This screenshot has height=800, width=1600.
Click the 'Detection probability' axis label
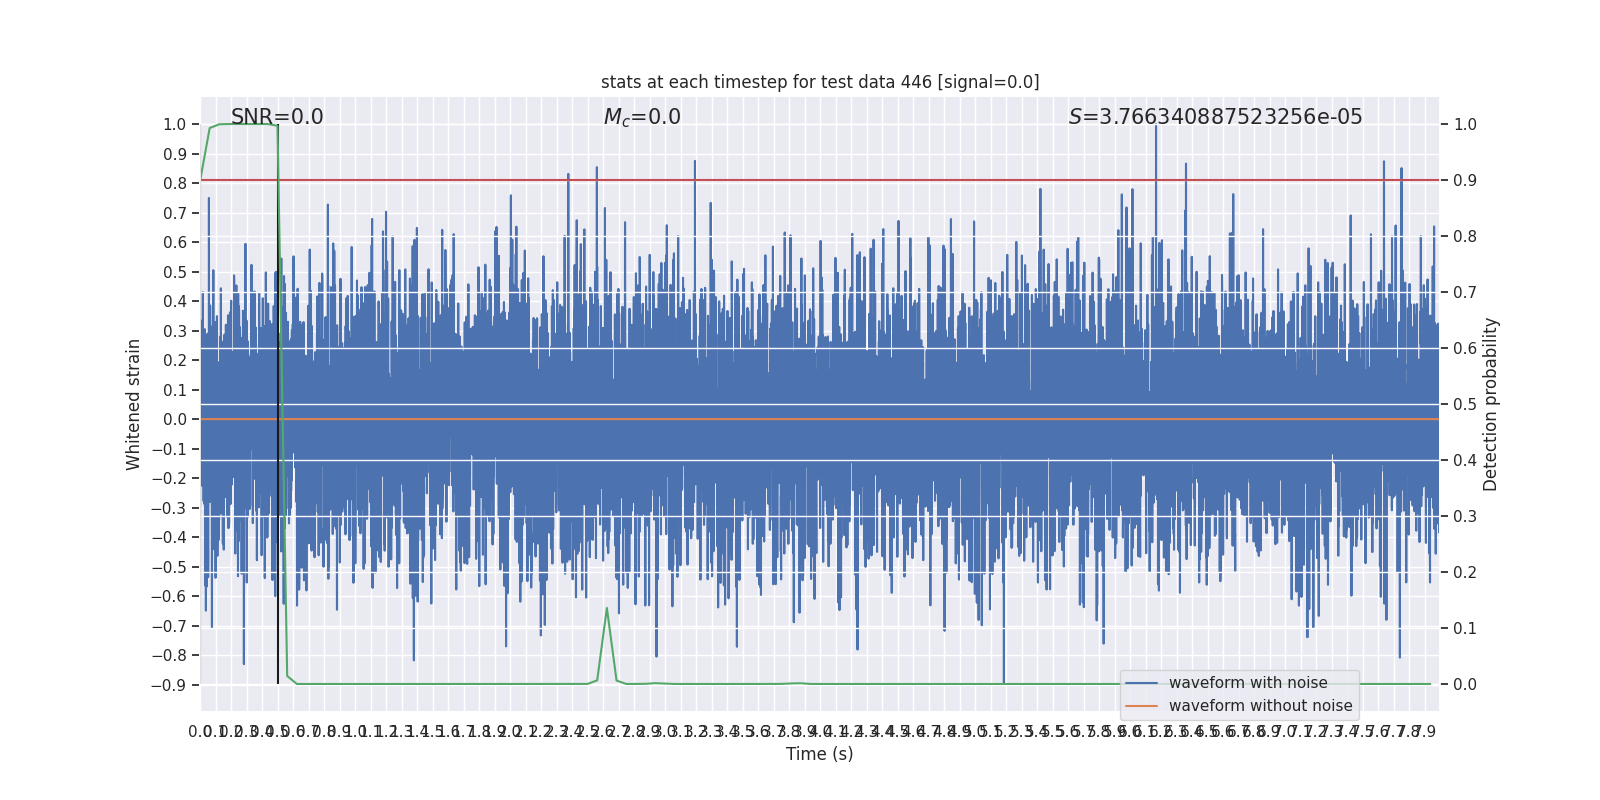pyautogui.click(x=1491, y=404)
